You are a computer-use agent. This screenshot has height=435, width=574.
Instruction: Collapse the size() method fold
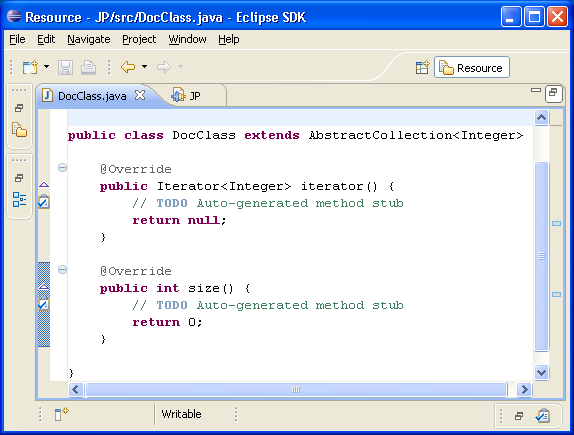point(63,270)
